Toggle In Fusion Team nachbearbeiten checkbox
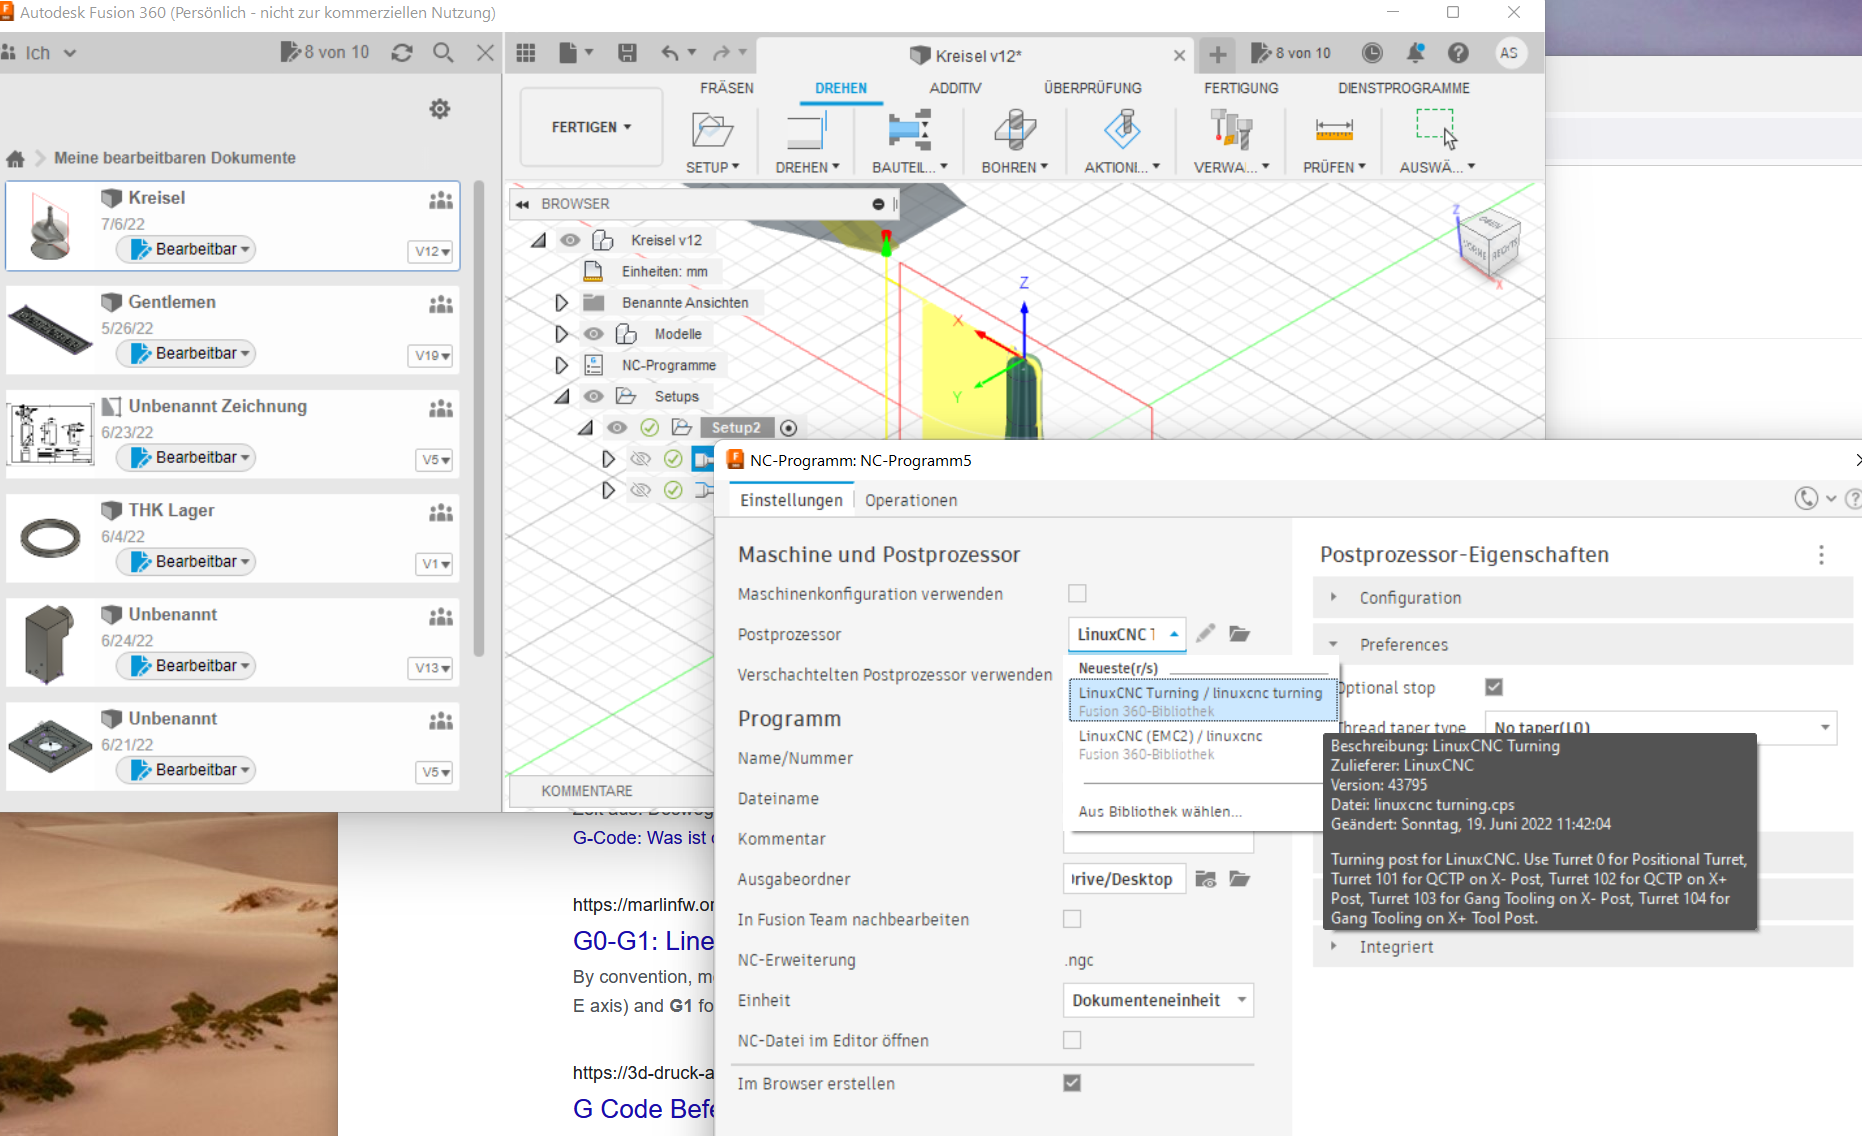This screenshot has width=1862, height=1136. pyautogui.click(x=1072, y=919)
